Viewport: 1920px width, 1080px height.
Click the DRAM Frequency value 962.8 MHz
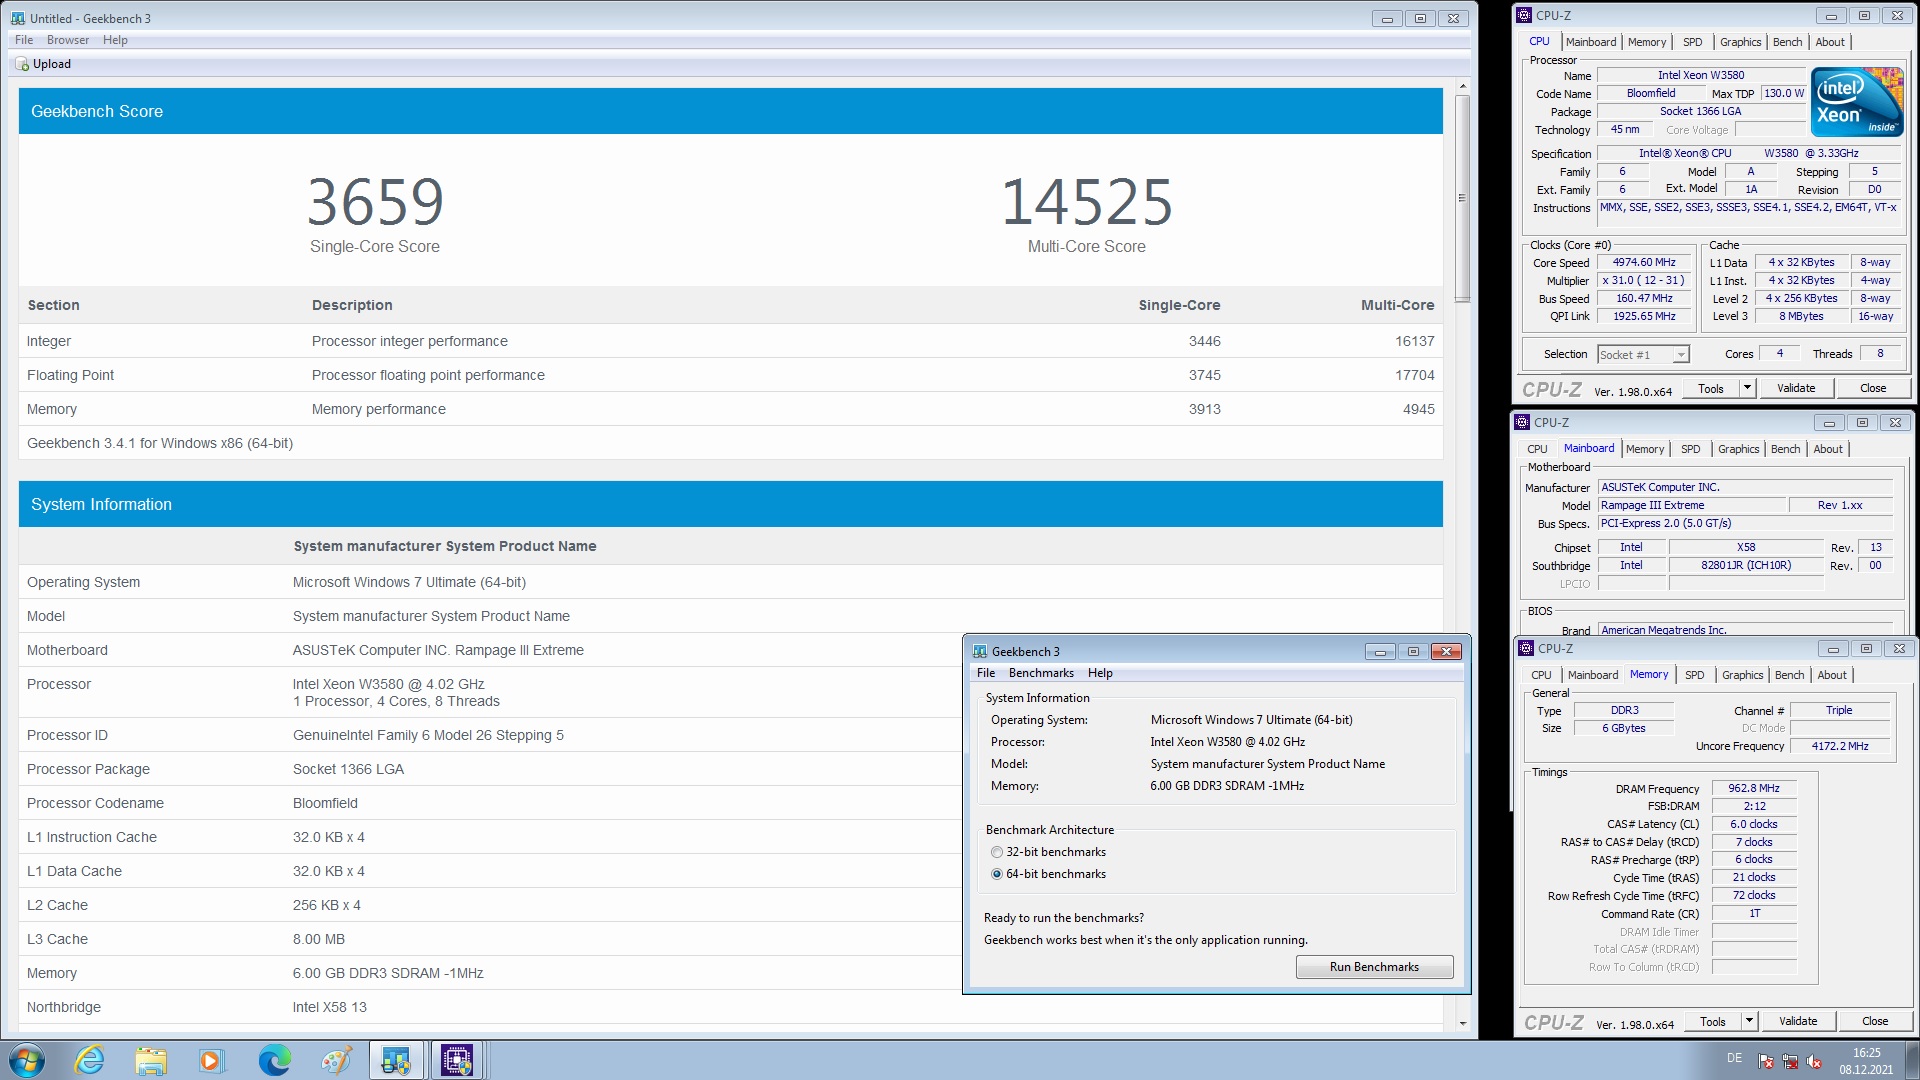tap(1754, 788)
